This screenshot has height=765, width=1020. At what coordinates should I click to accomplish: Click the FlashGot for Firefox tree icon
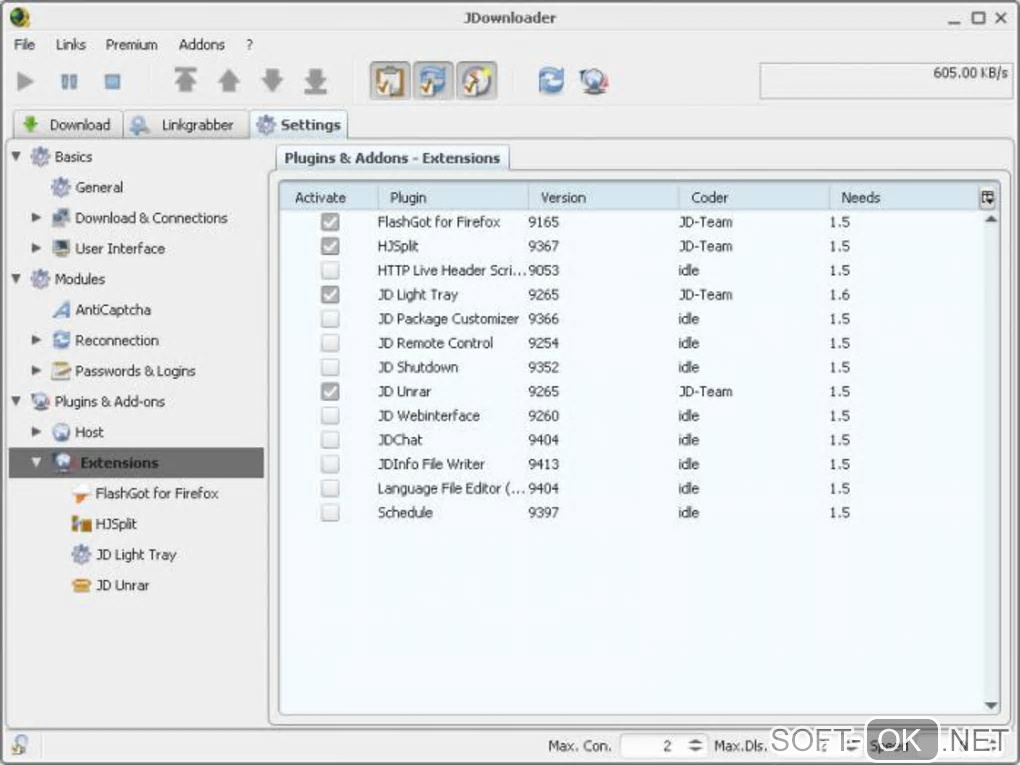click(81, 494)
